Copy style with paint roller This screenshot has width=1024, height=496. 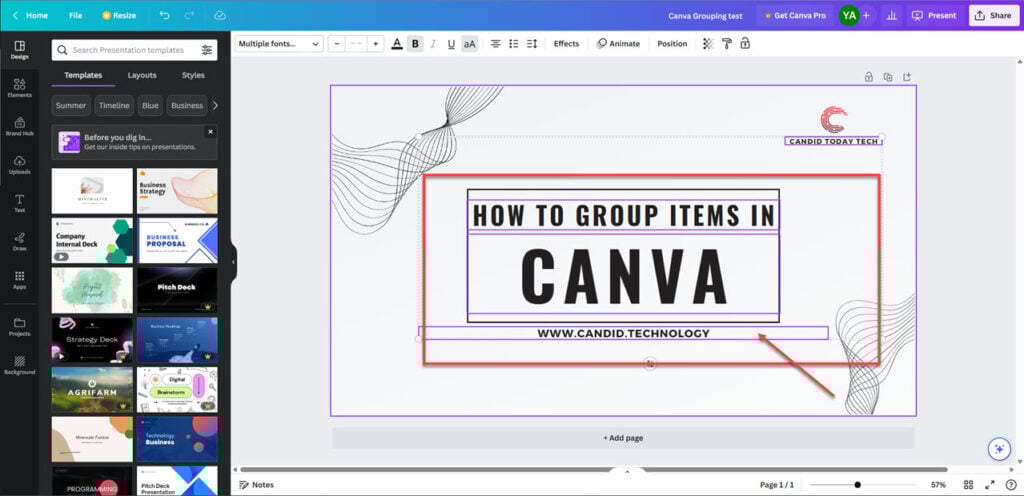(x=727, y=44)
